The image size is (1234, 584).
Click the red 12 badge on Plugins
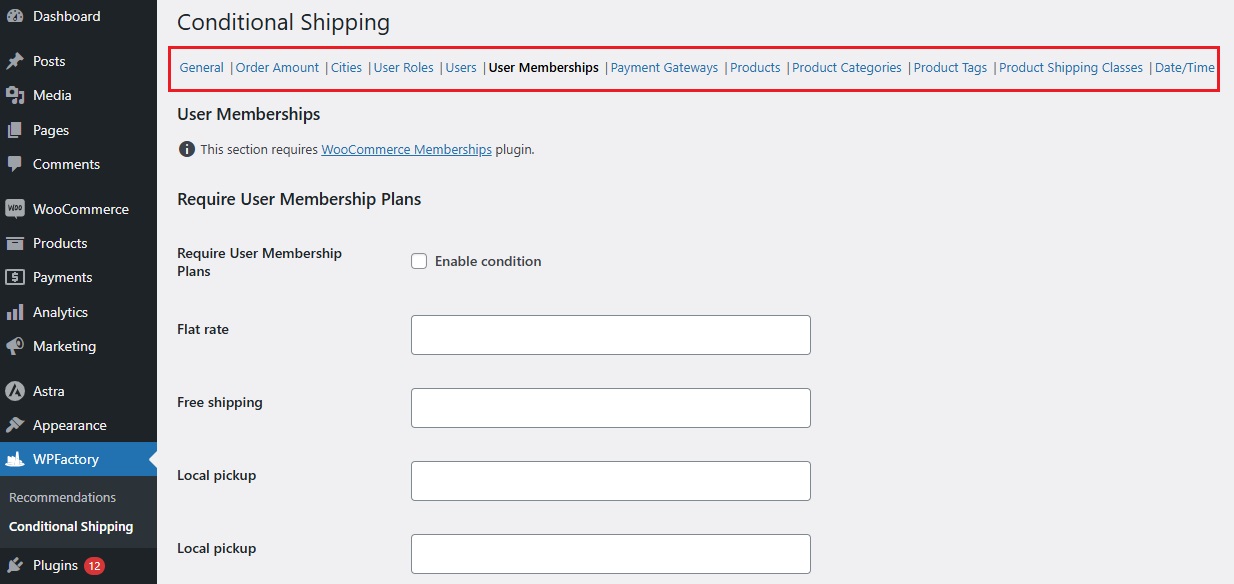coord(94,565)
